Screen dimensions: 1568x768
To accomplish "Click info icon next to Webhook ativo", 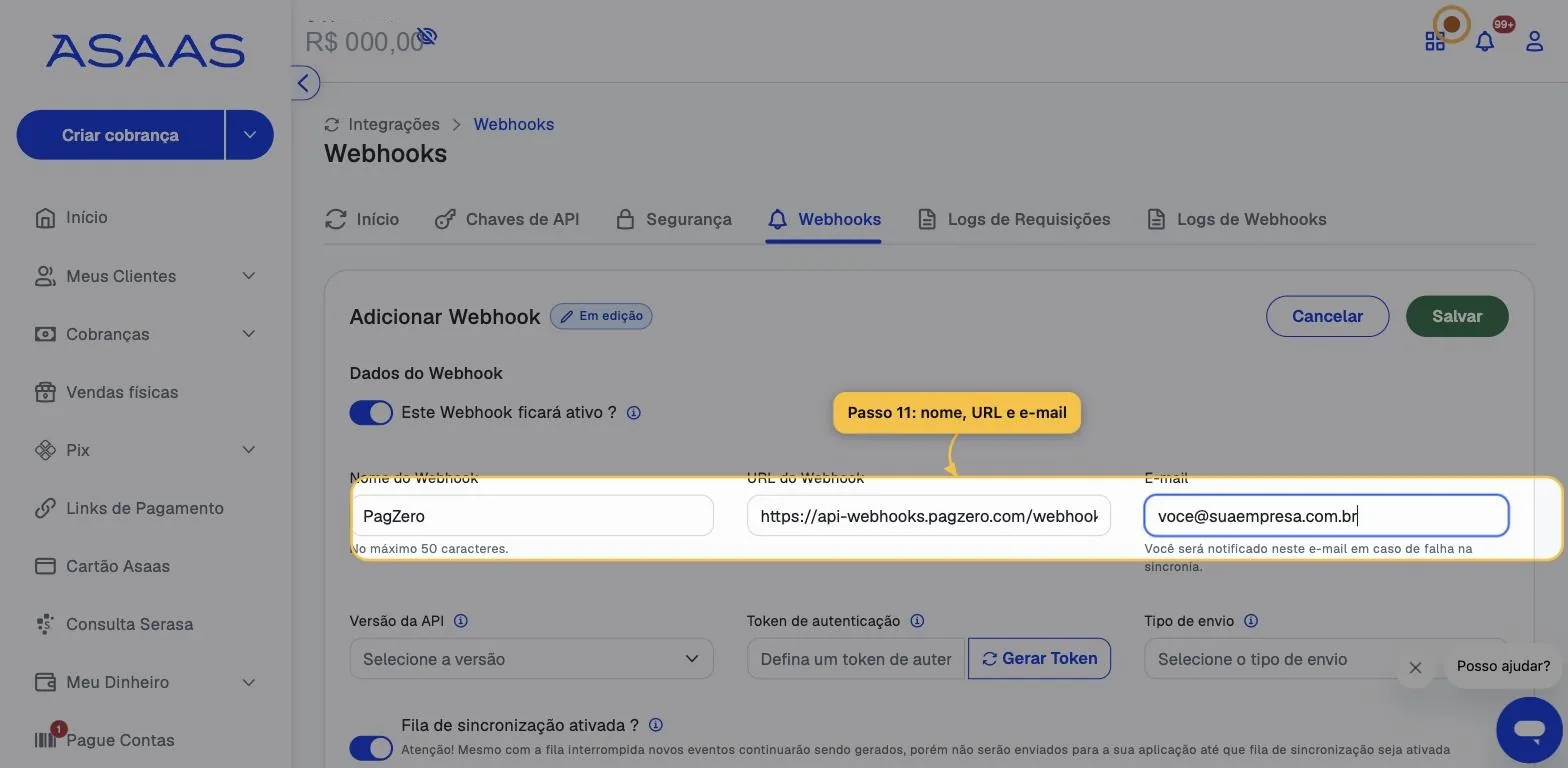I will pyautogui.click(x=633, y=412).
